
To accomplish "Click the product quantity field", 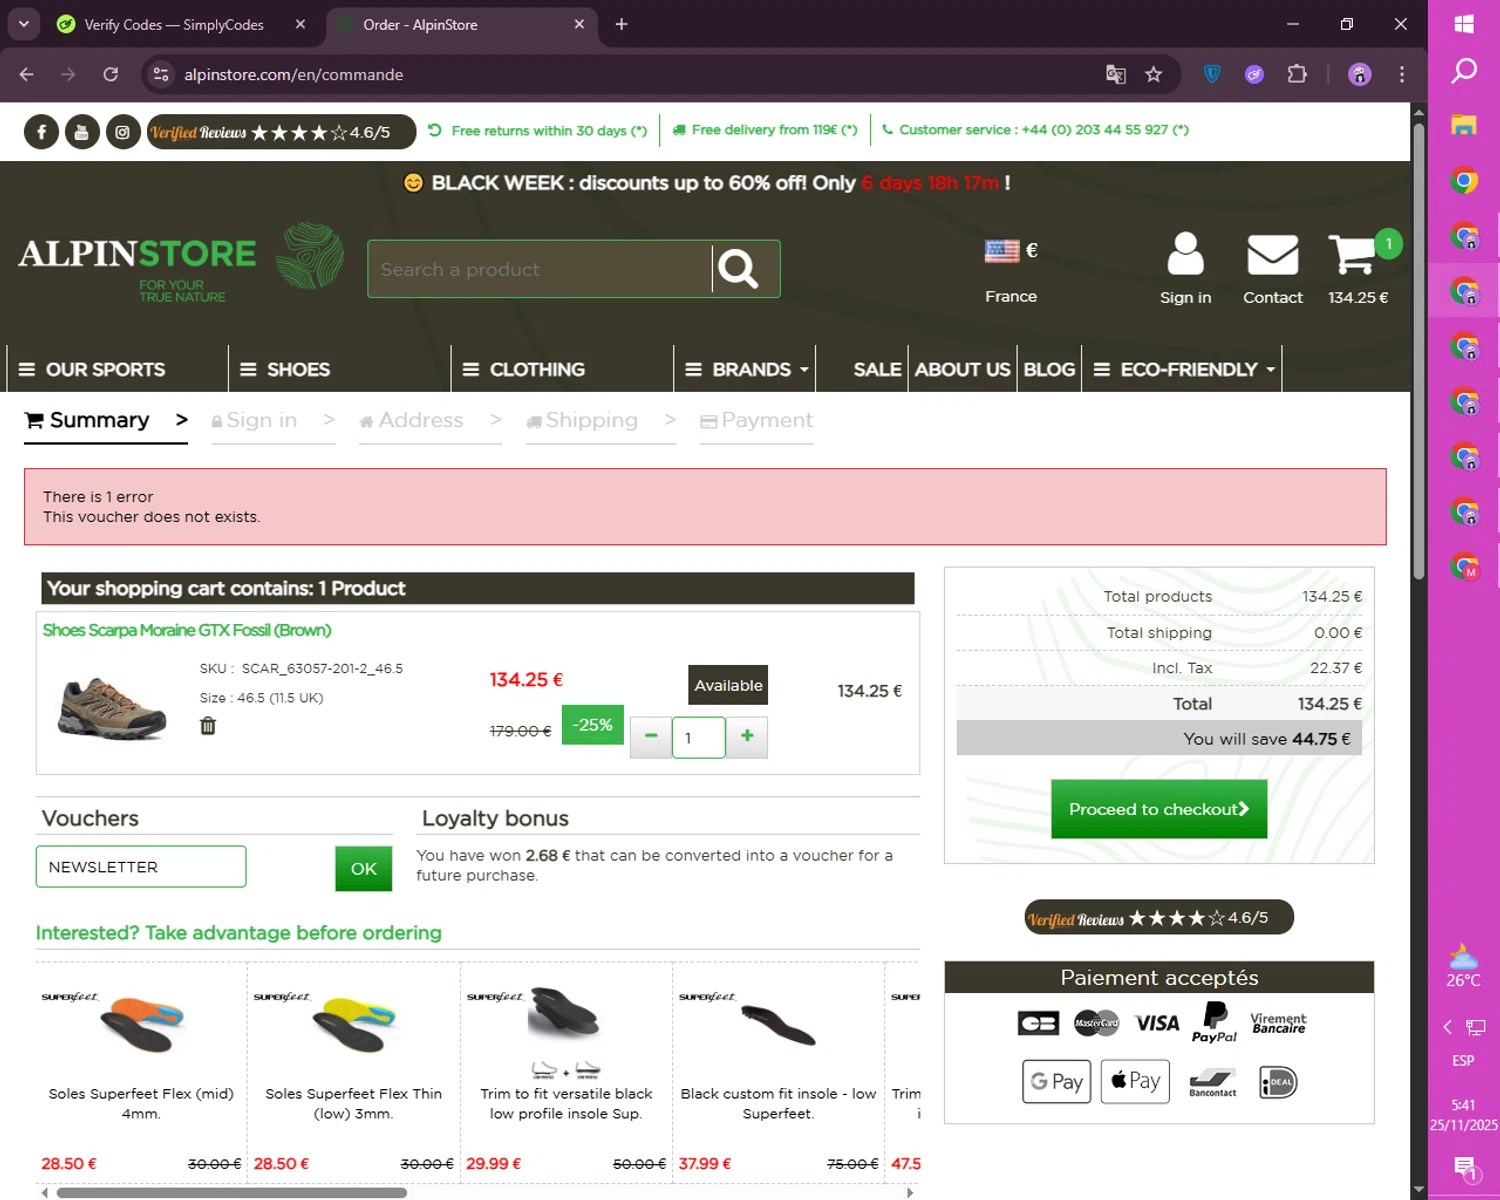I will click(x=698, y=738).
